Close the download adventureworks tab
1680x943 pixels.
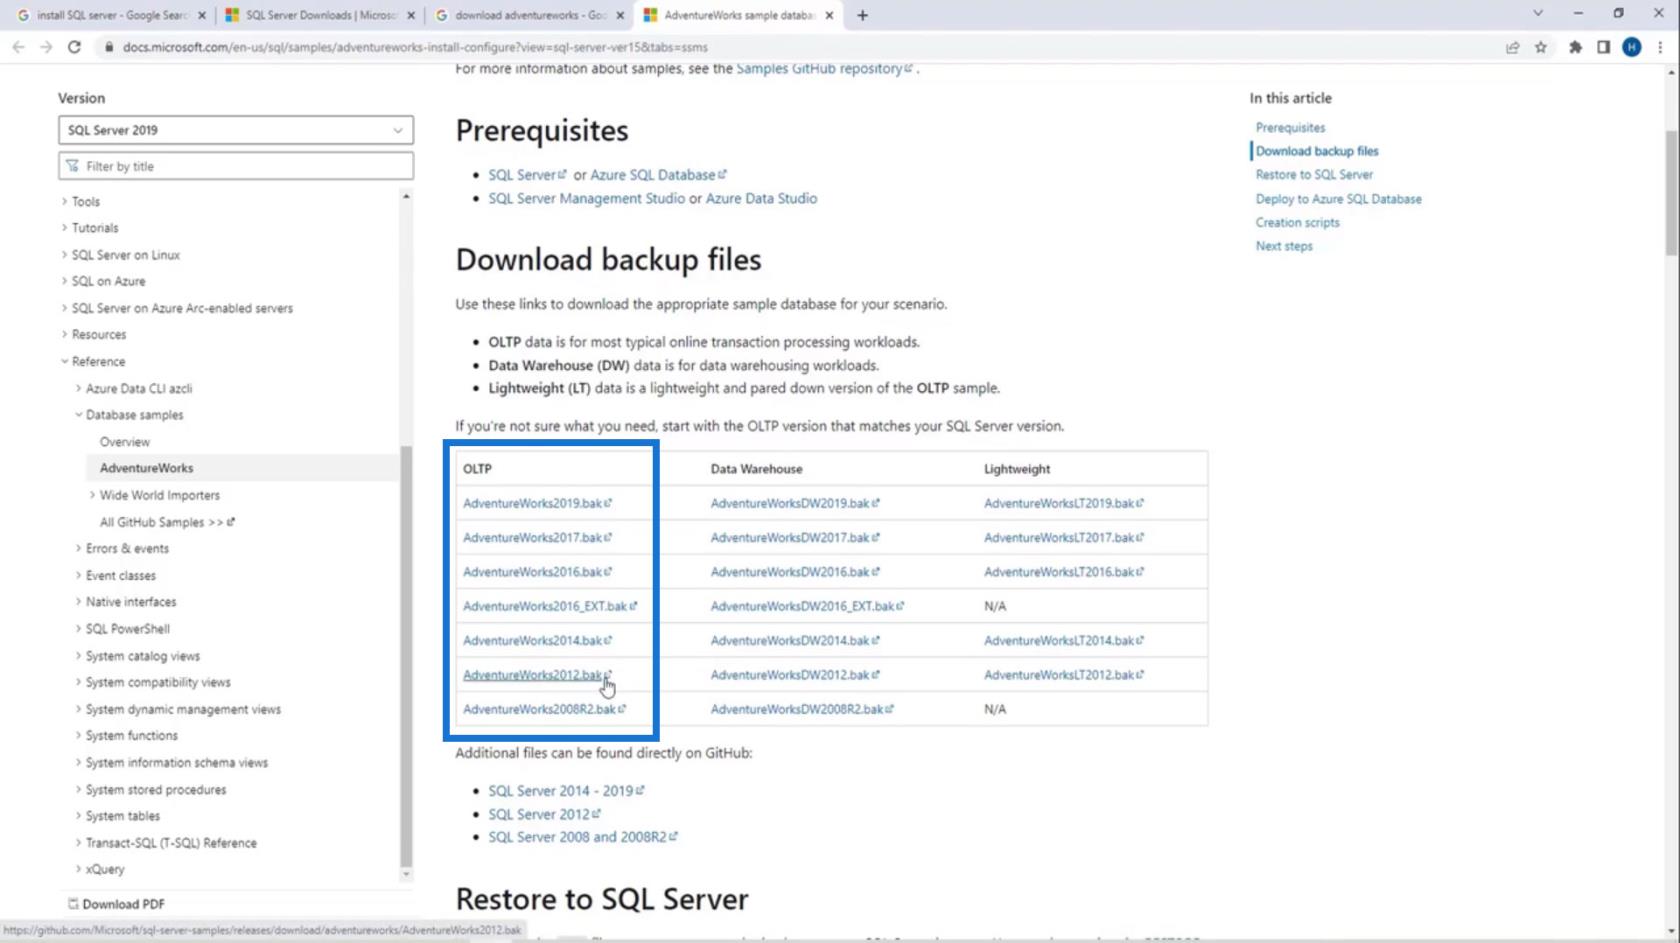point(620,15)
